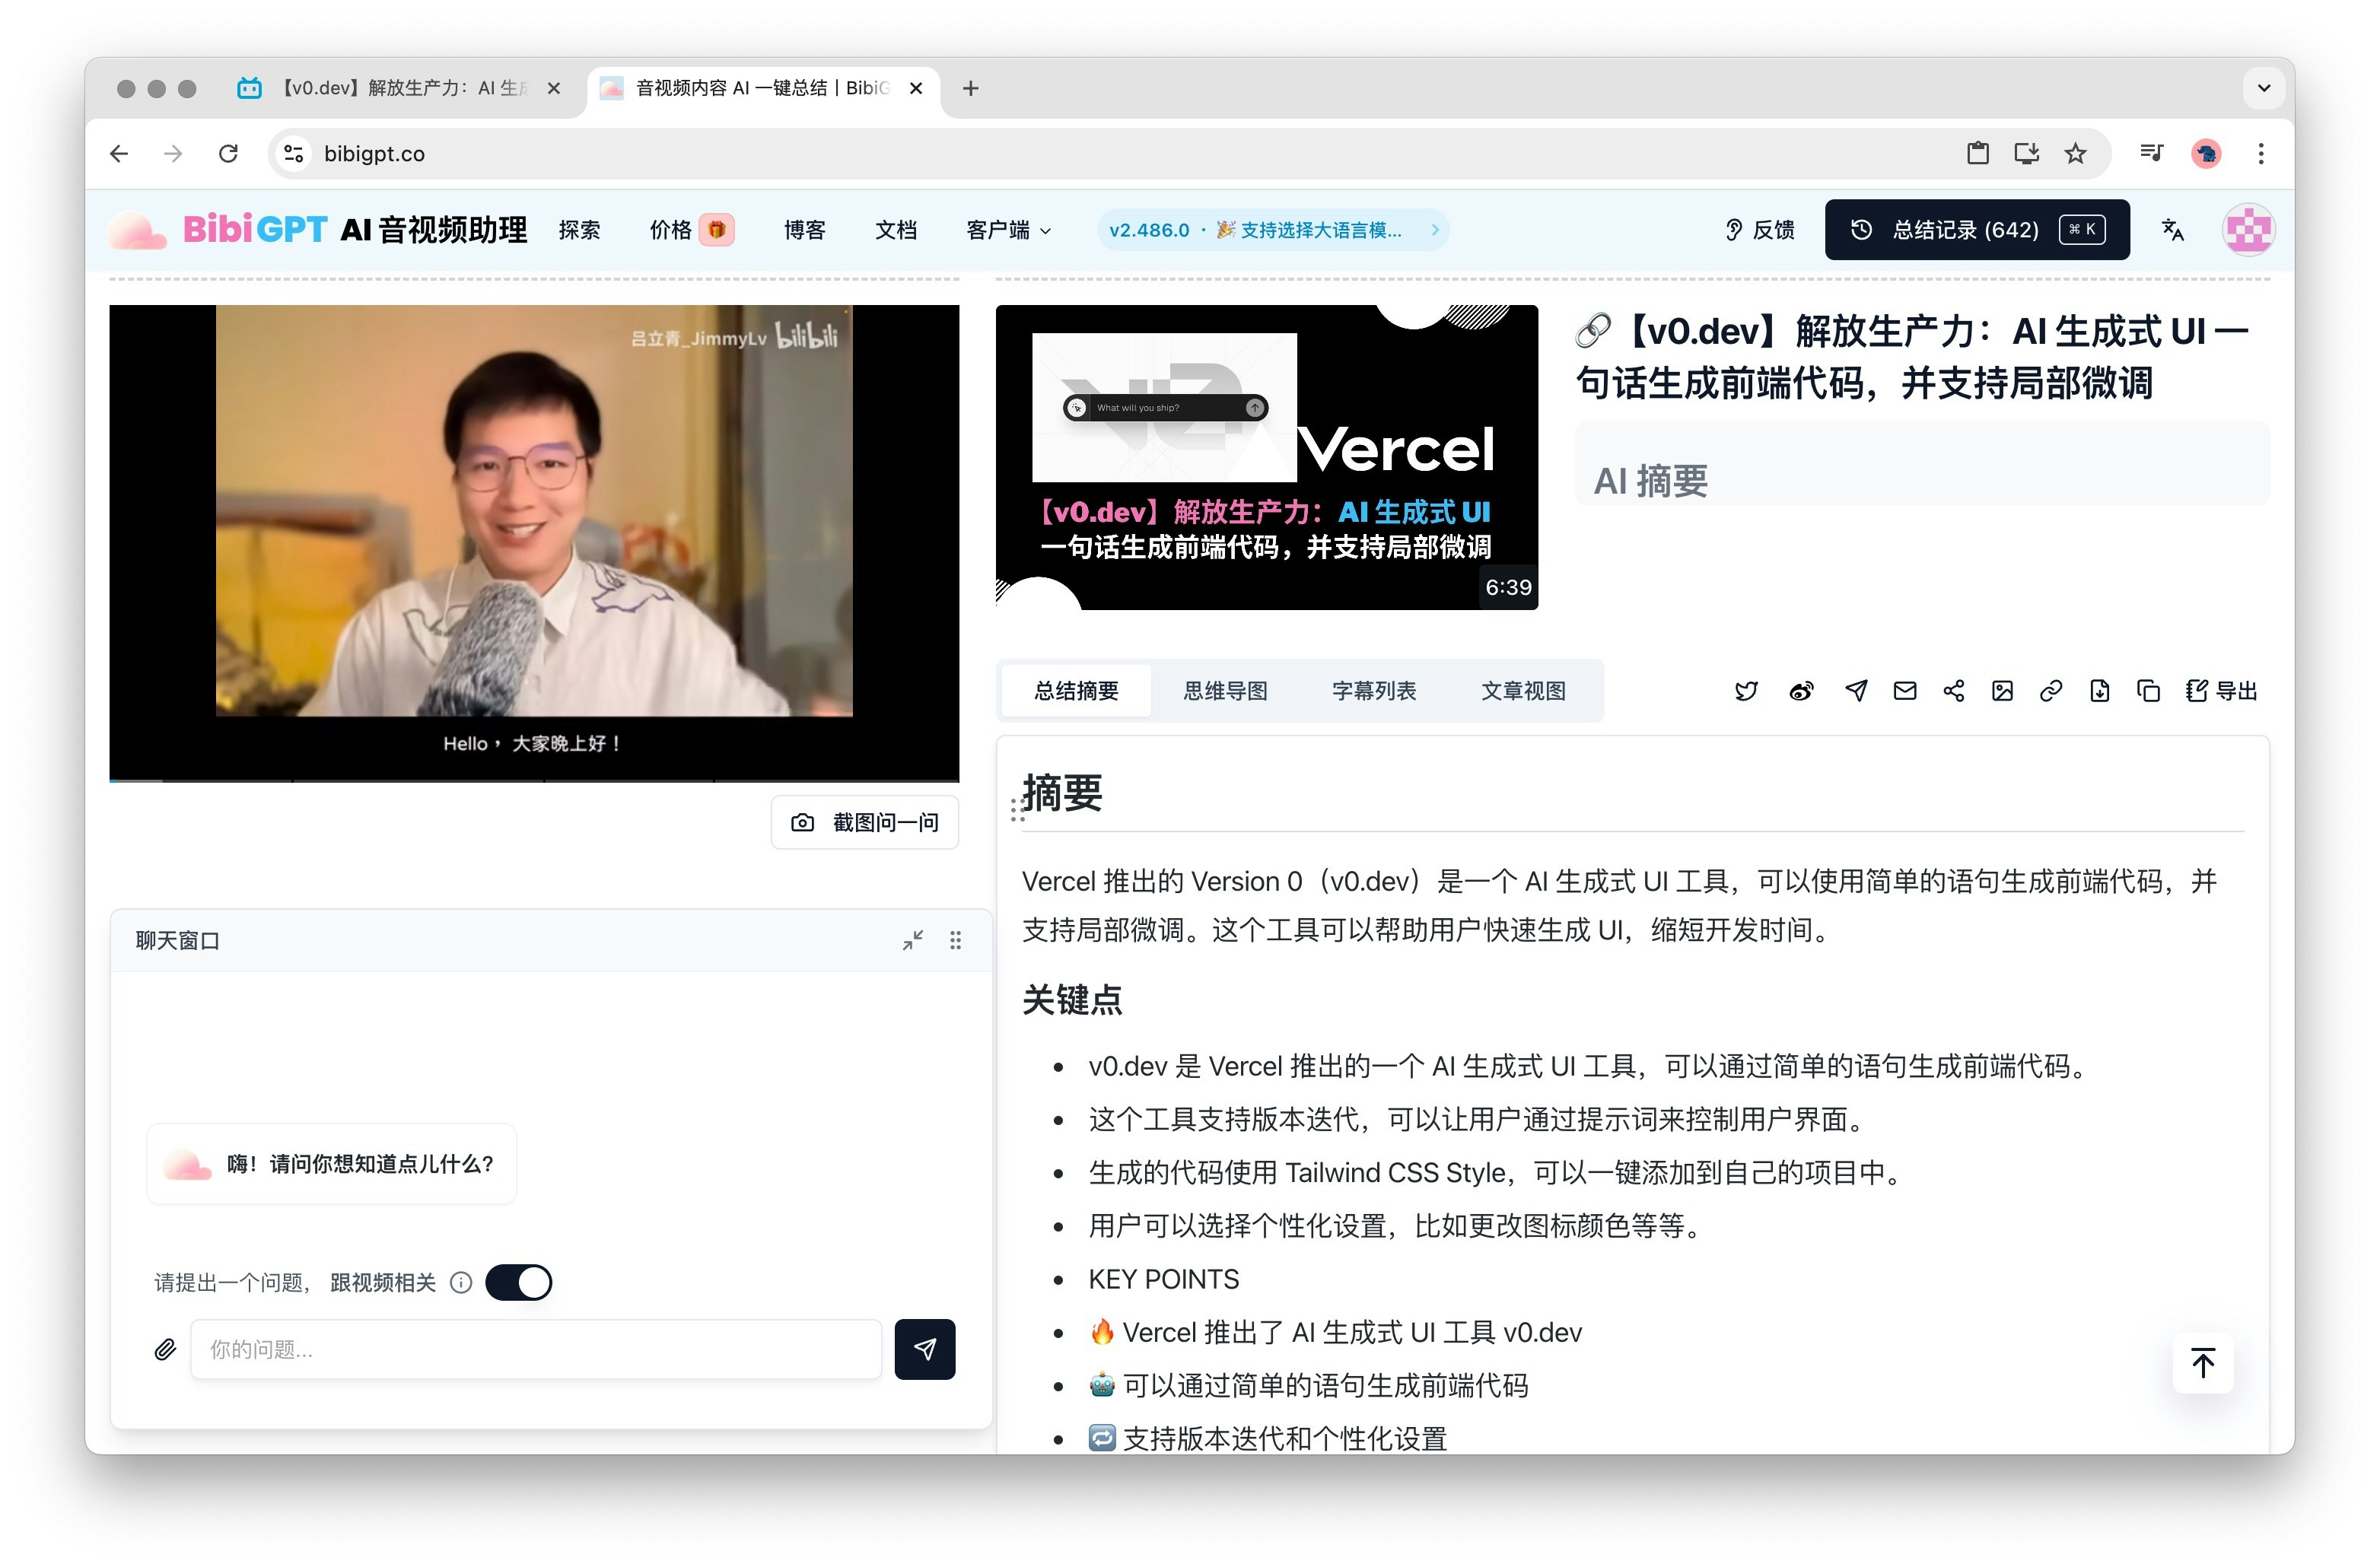This screenshot has height=1567, width=2380.
Task: Share the summary to Weibo
Action: click(x=1801, y=691)
